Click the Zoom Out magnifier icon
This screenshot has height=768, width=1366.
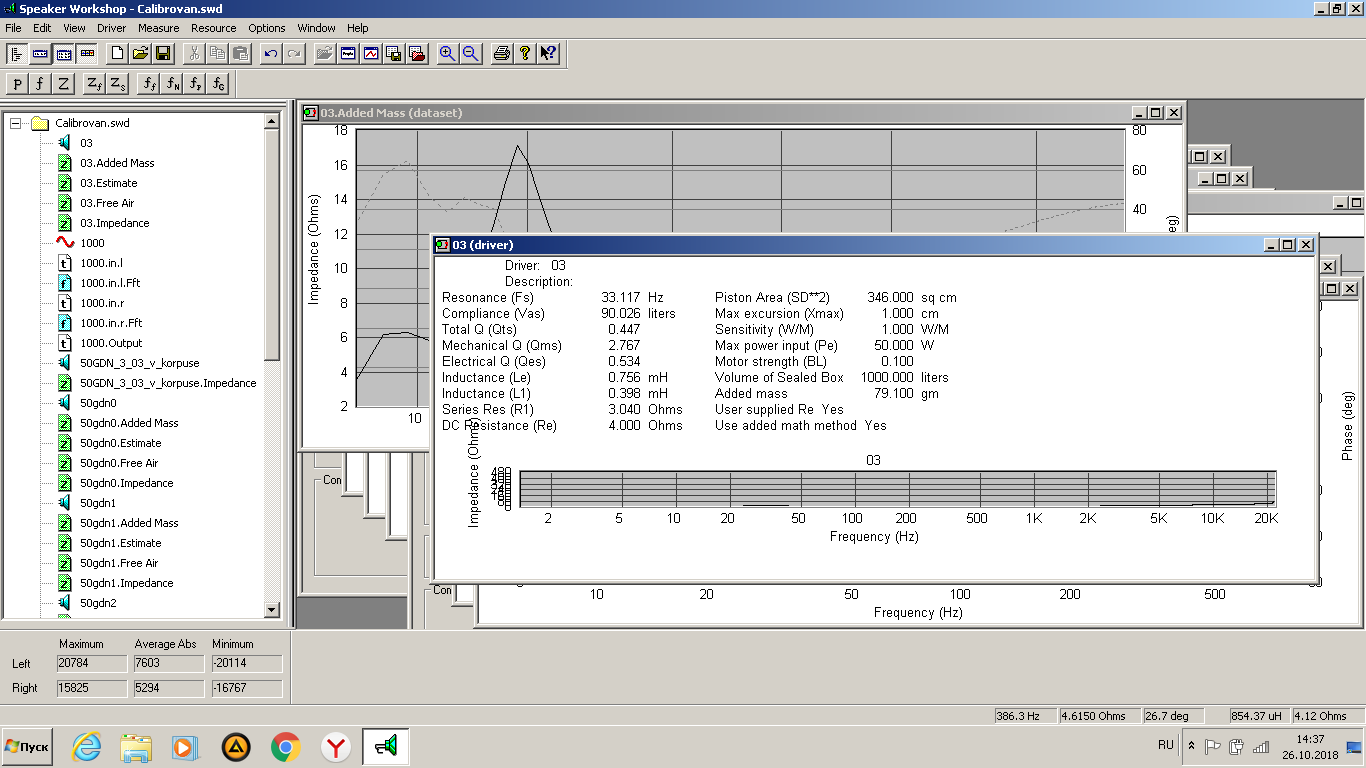(x=470, y=54)
